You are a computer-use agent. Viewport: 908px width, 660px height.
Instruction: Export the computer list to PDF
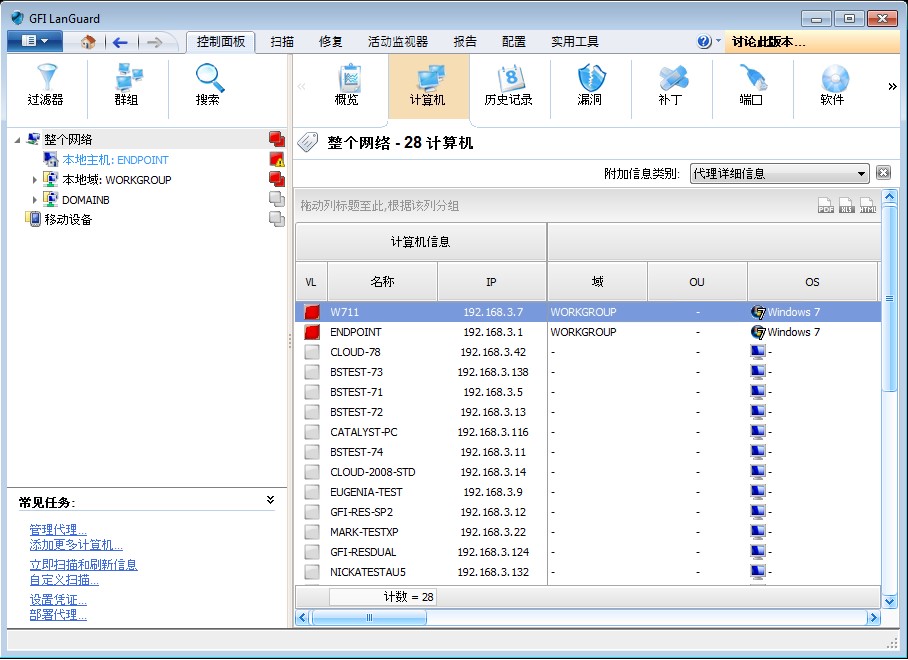coord(826,206)
